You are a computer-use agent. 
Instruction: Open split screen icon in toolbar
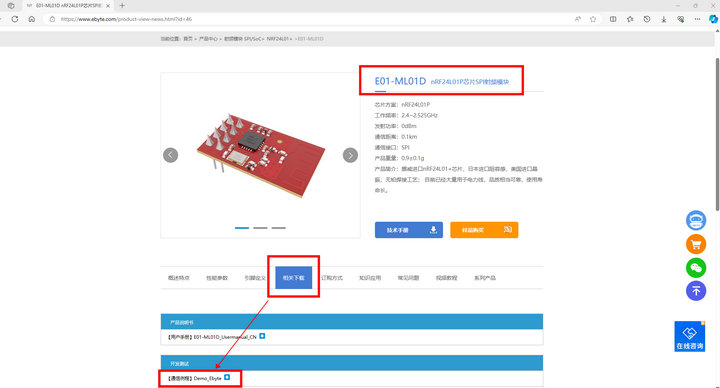(613, 19)
